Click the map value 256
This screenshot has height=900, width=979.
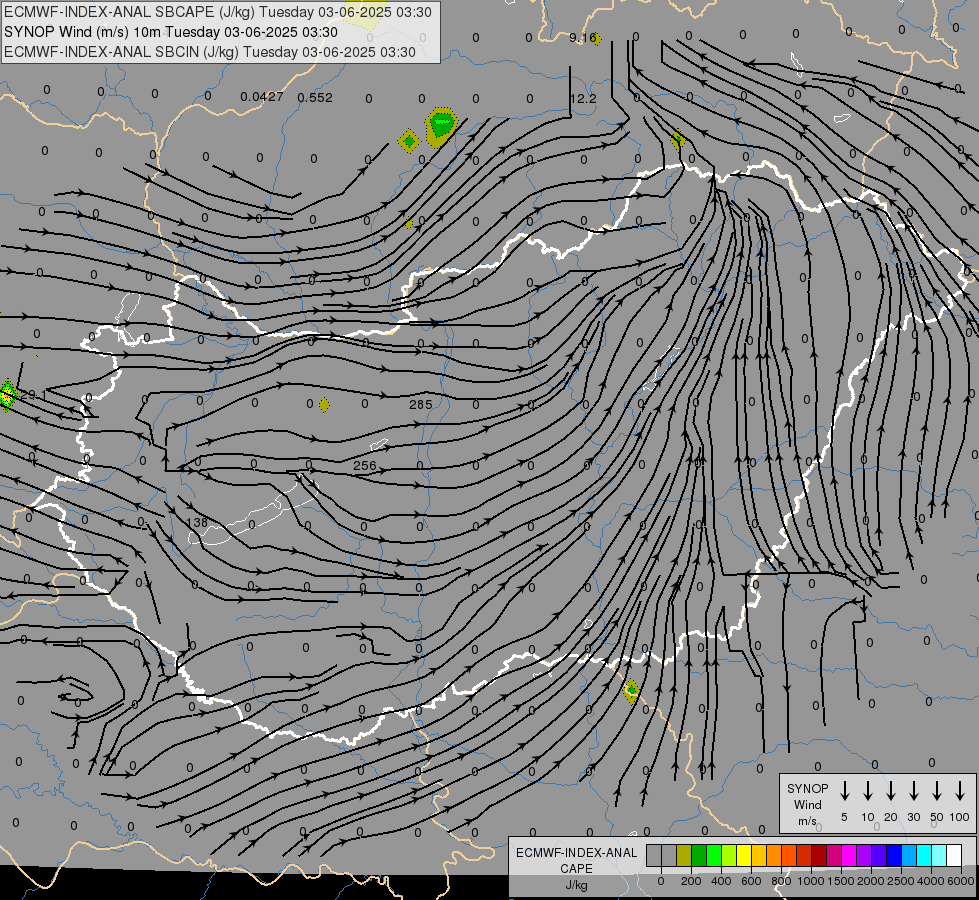click(365, 465)
